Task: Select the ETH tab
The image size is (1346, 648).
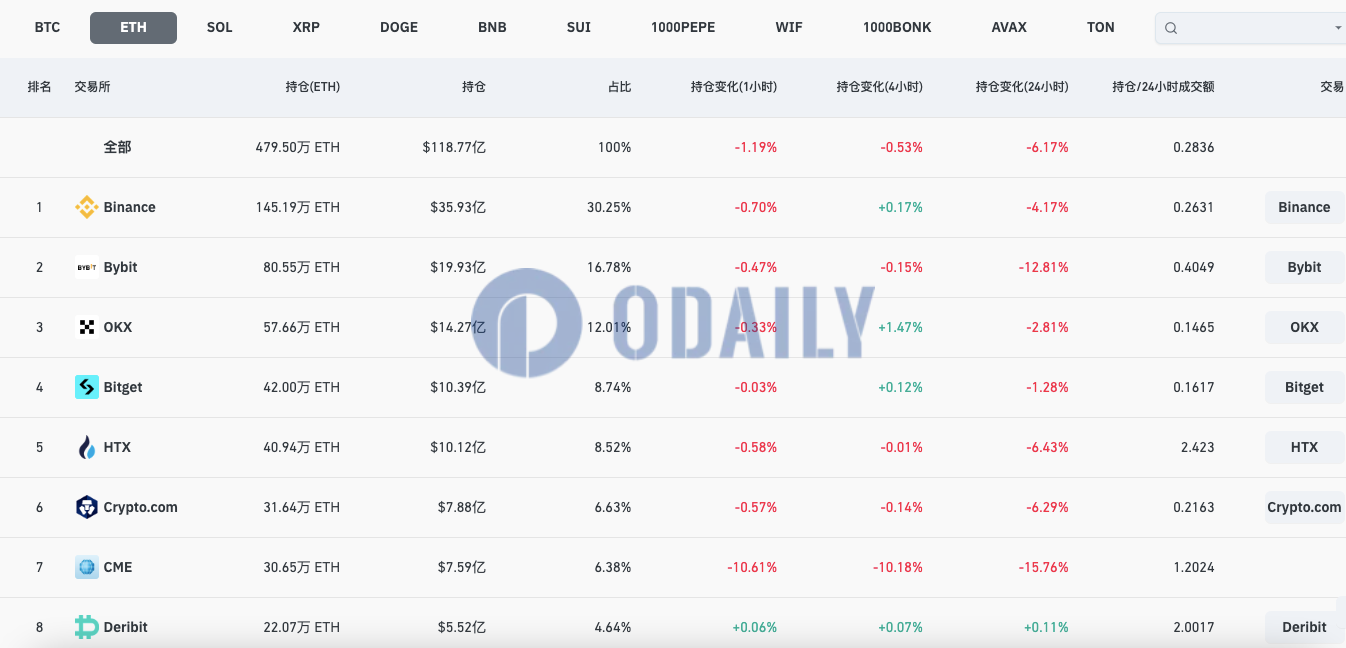Action: pos(133,28)
